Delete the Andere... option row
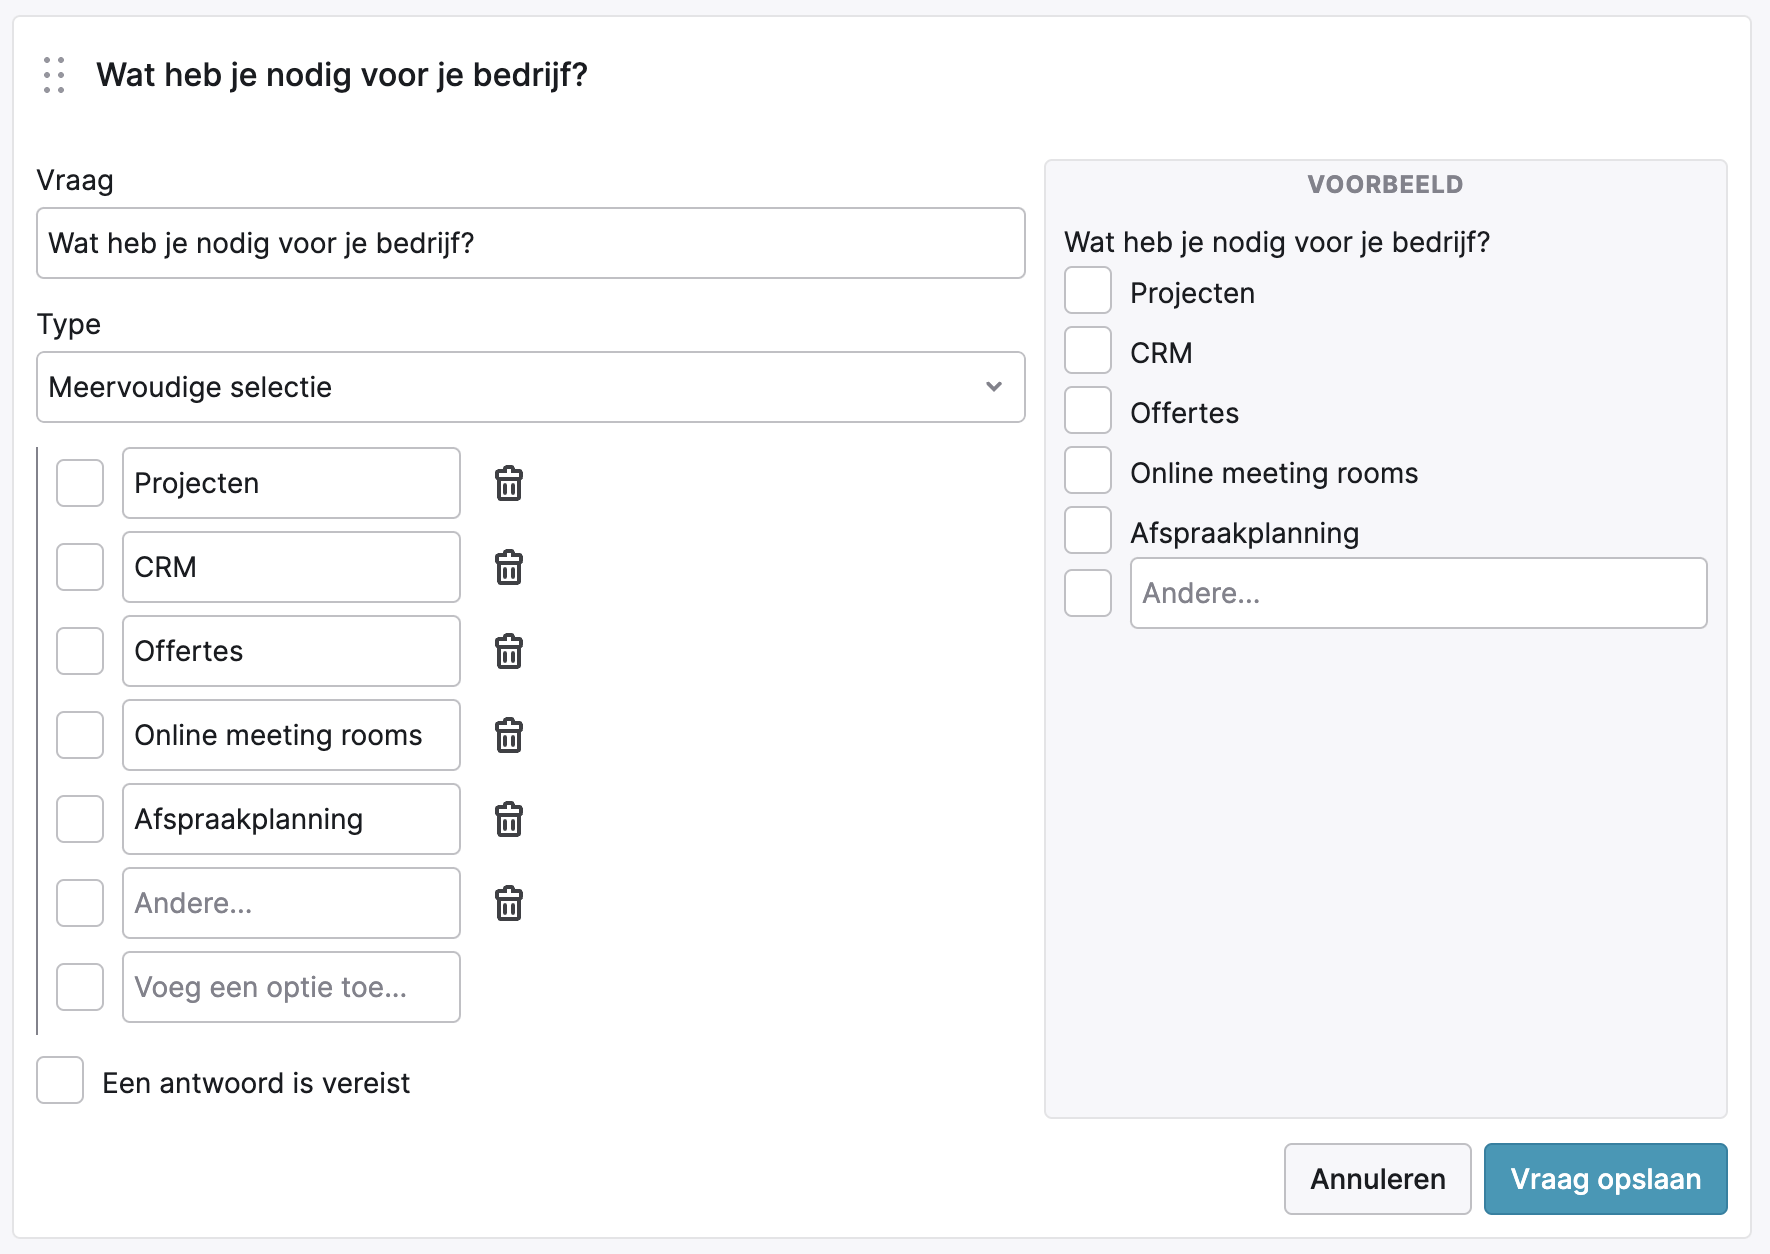The height and width of the screenshot is (1254, 1770). tap(509, 904)
